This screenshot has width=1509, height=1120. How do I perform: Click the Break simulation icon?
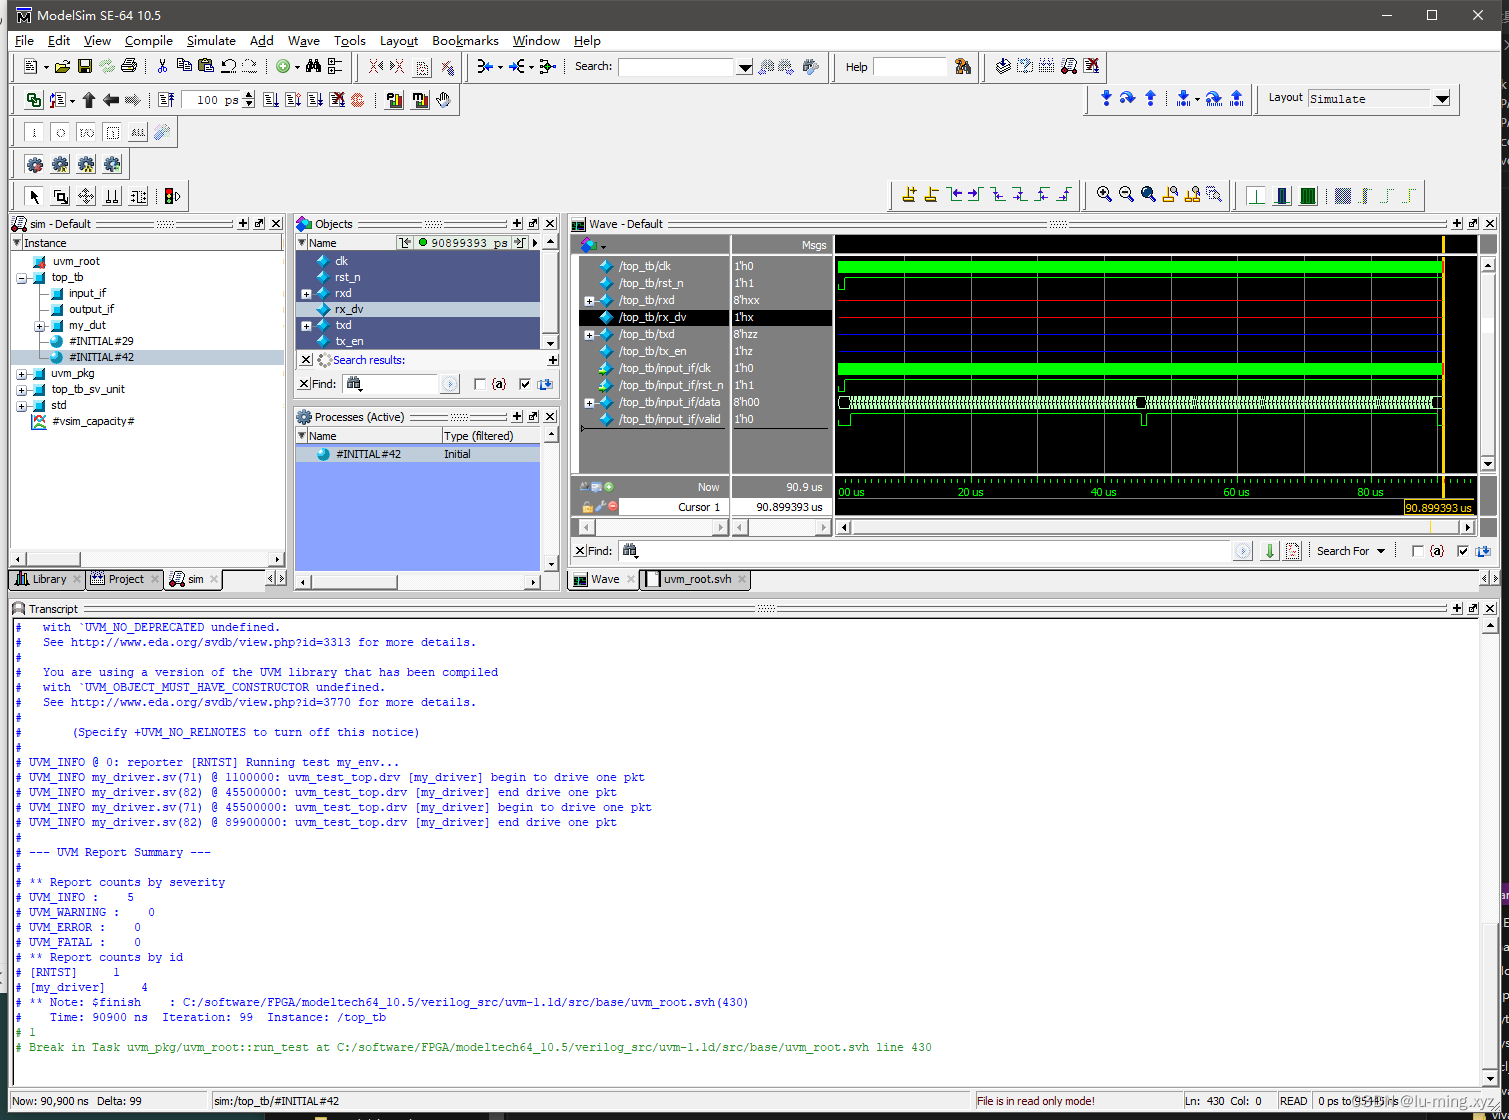(x=337, y=100)
